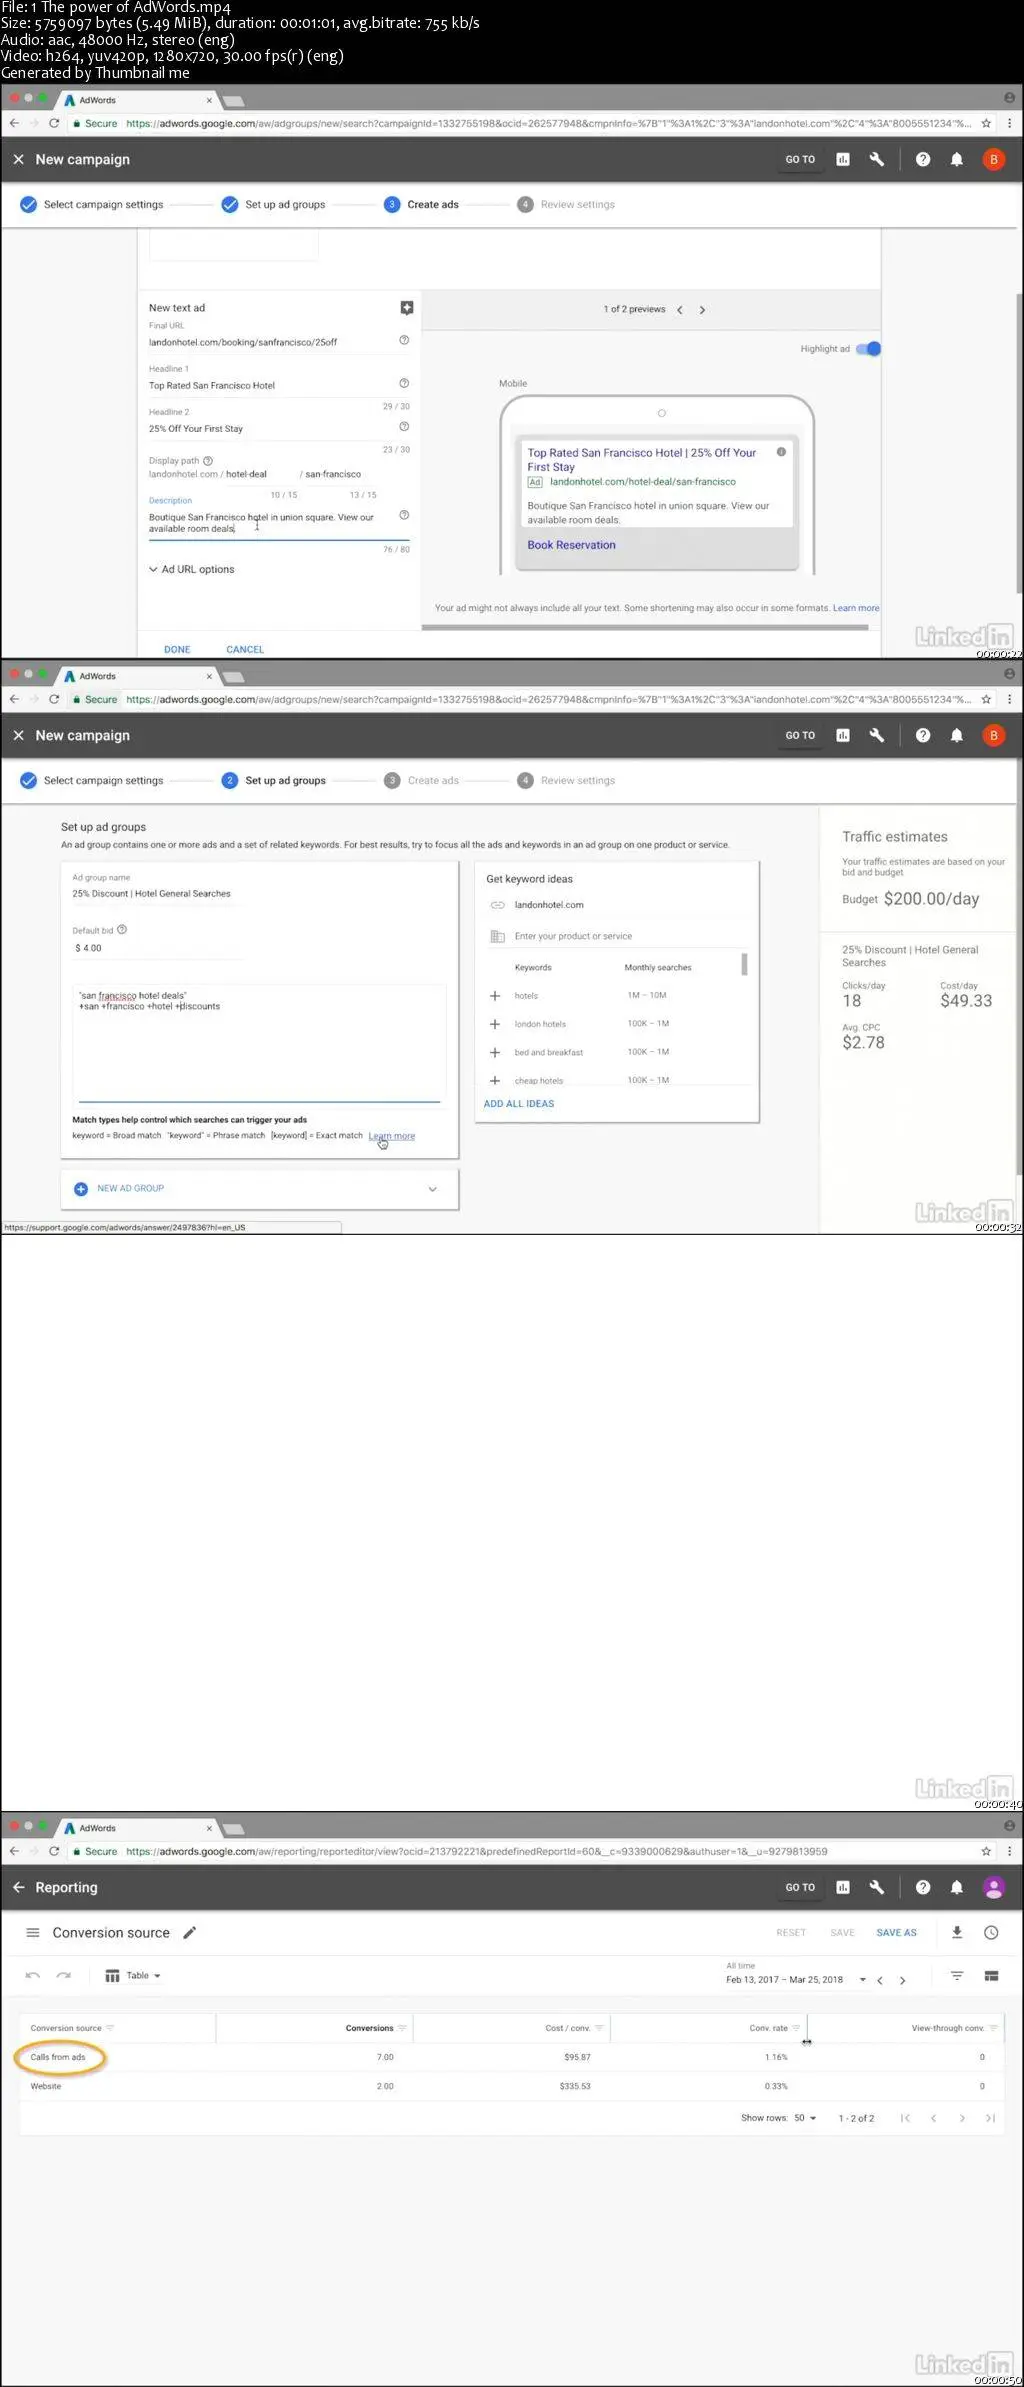Select the Create ads step in the first frame

point(421,204)
